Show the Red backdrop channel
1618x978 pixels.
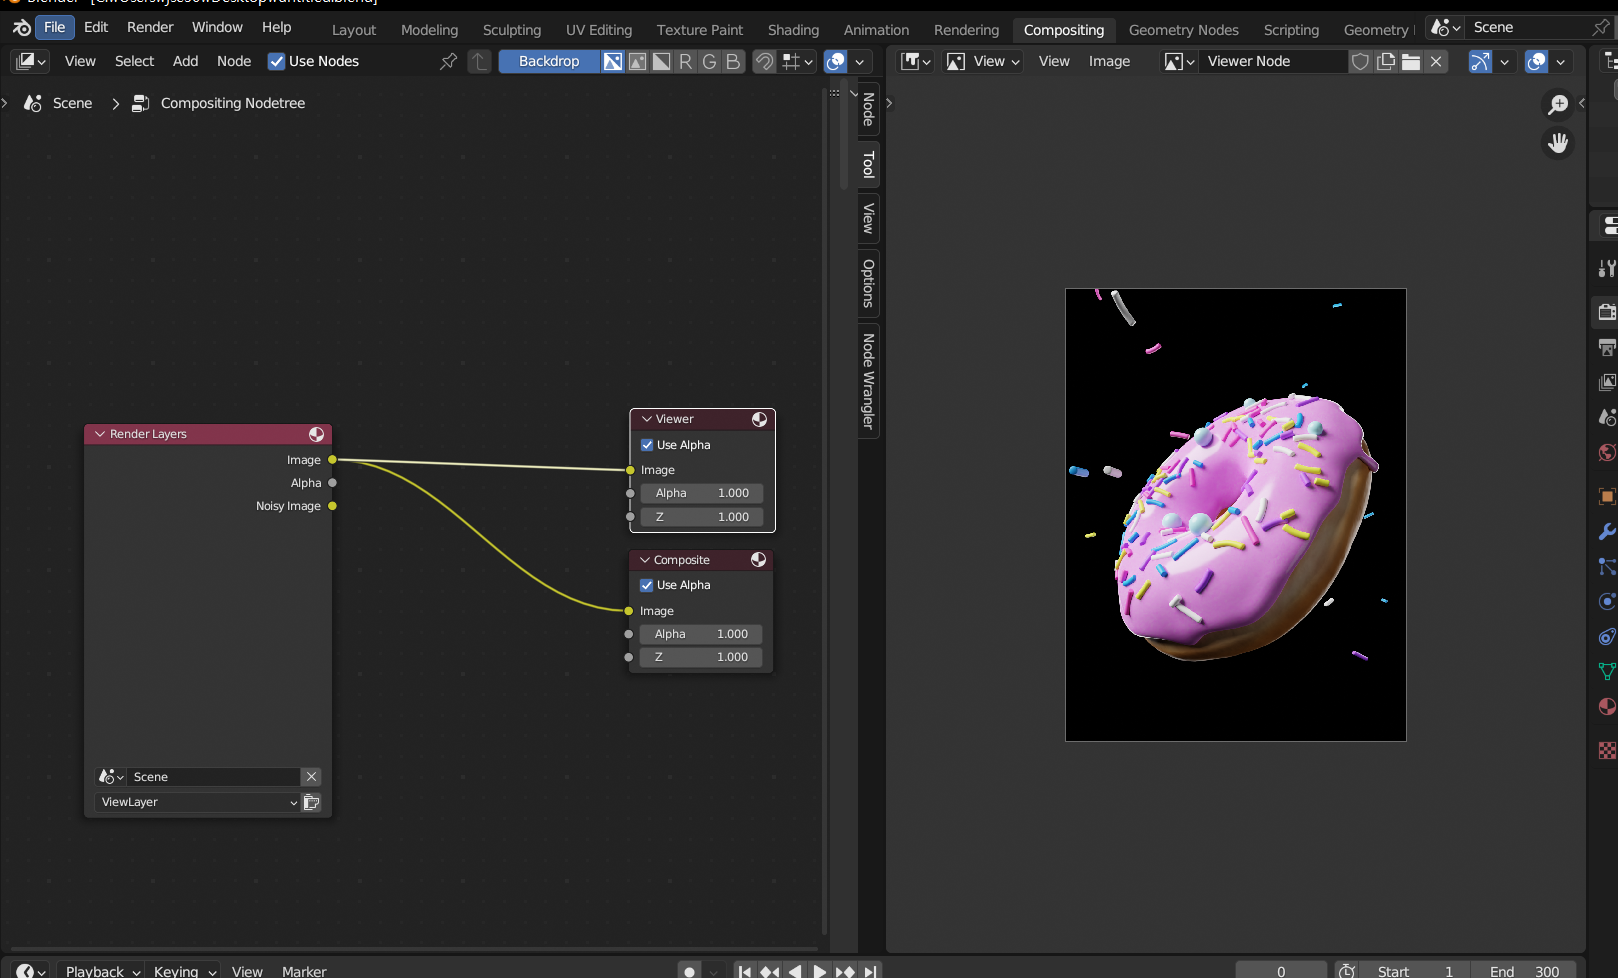[685, 61]
